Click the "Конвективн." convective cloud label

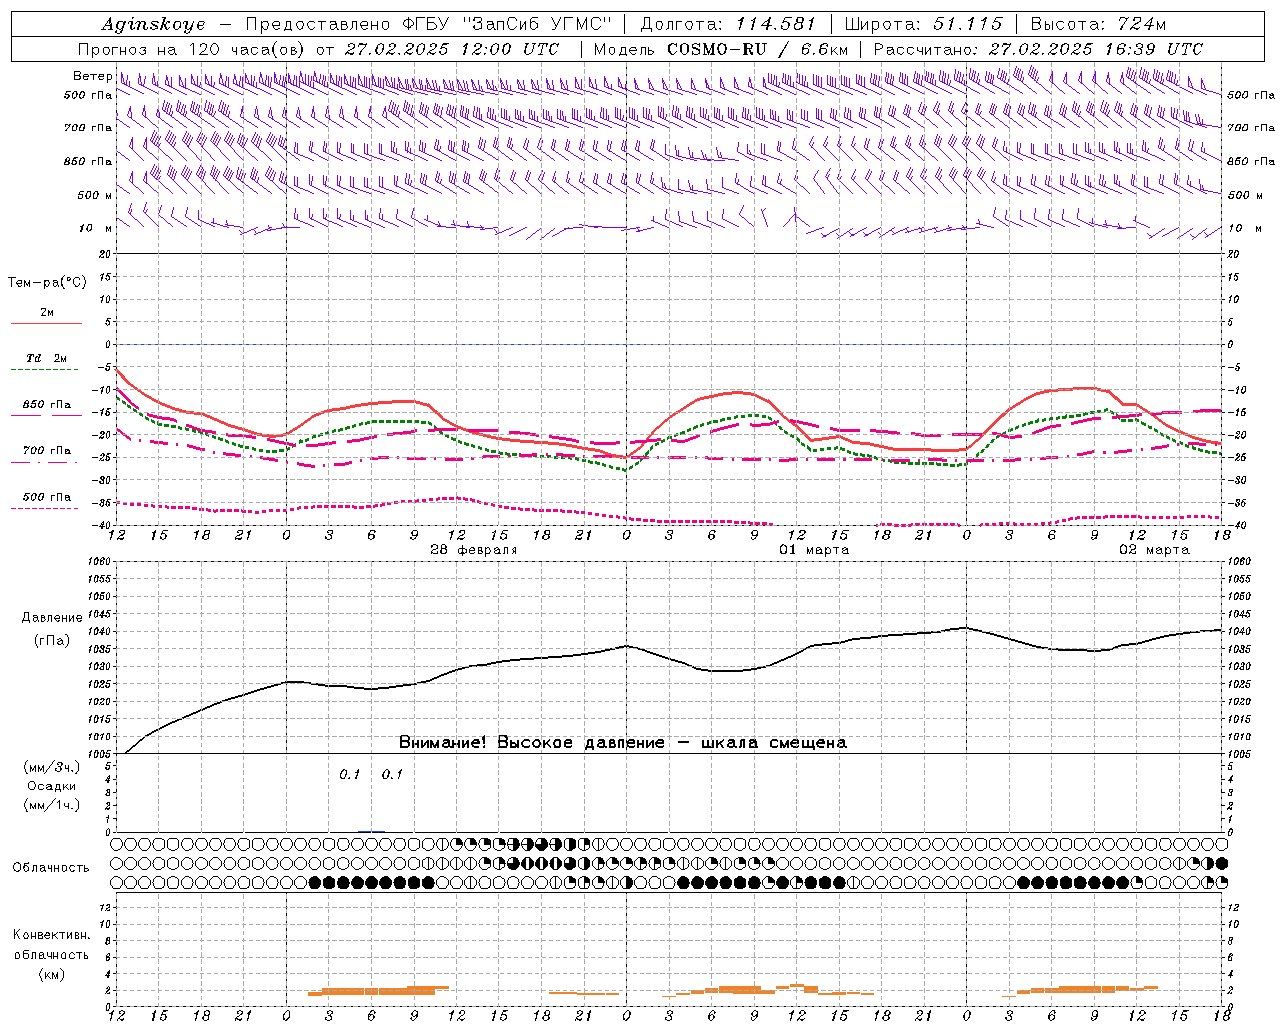point(51,935)
